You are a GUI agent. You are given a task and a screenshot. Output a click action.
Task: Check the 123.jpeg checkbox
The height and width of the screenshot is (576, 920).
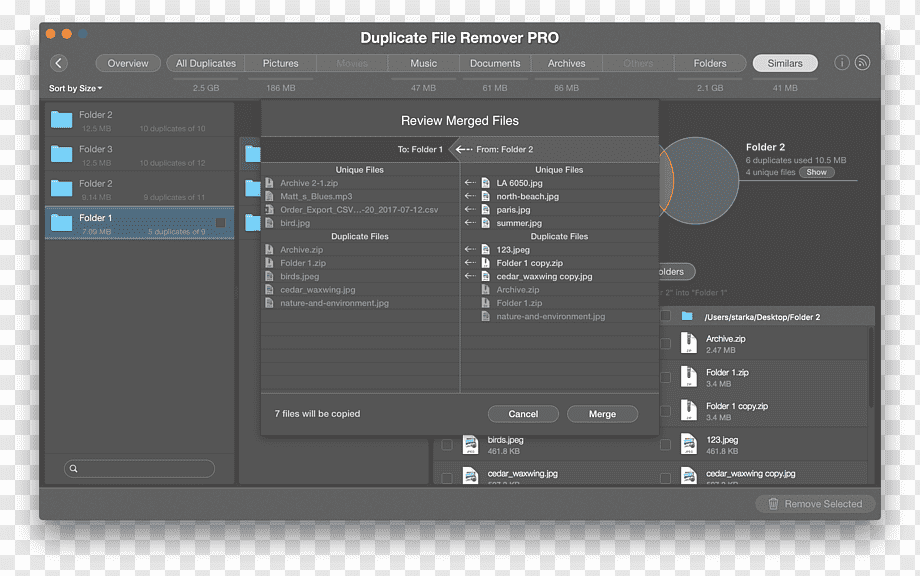click(x=665, y=445)
